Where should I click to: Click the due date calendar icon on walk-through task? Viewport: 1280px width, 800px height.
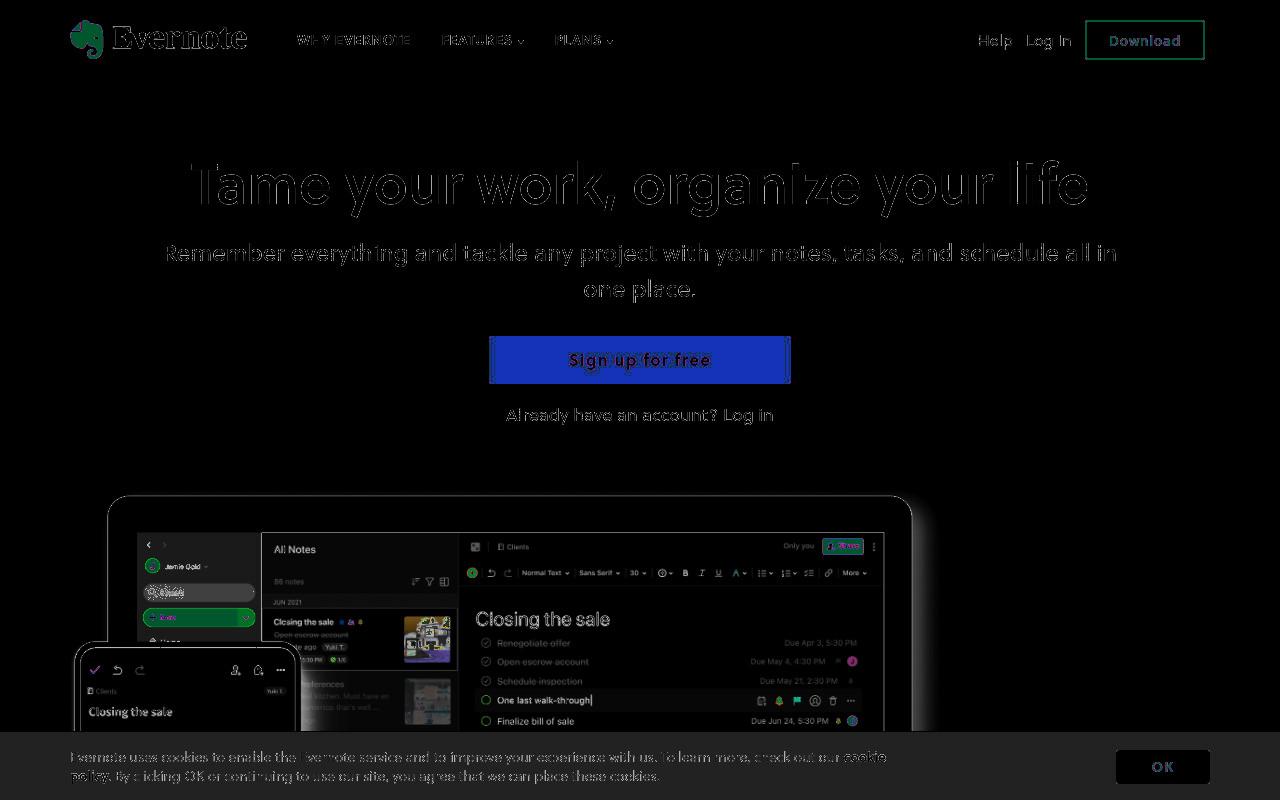[762, 701]
